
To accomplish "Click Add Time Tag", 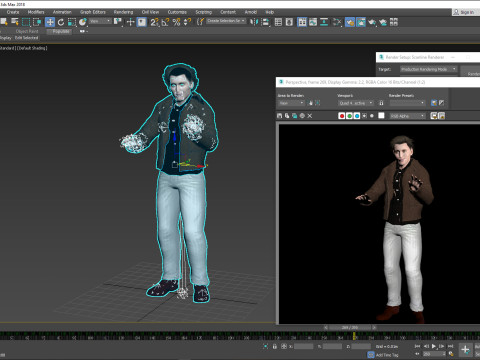I will pos(387,355).
